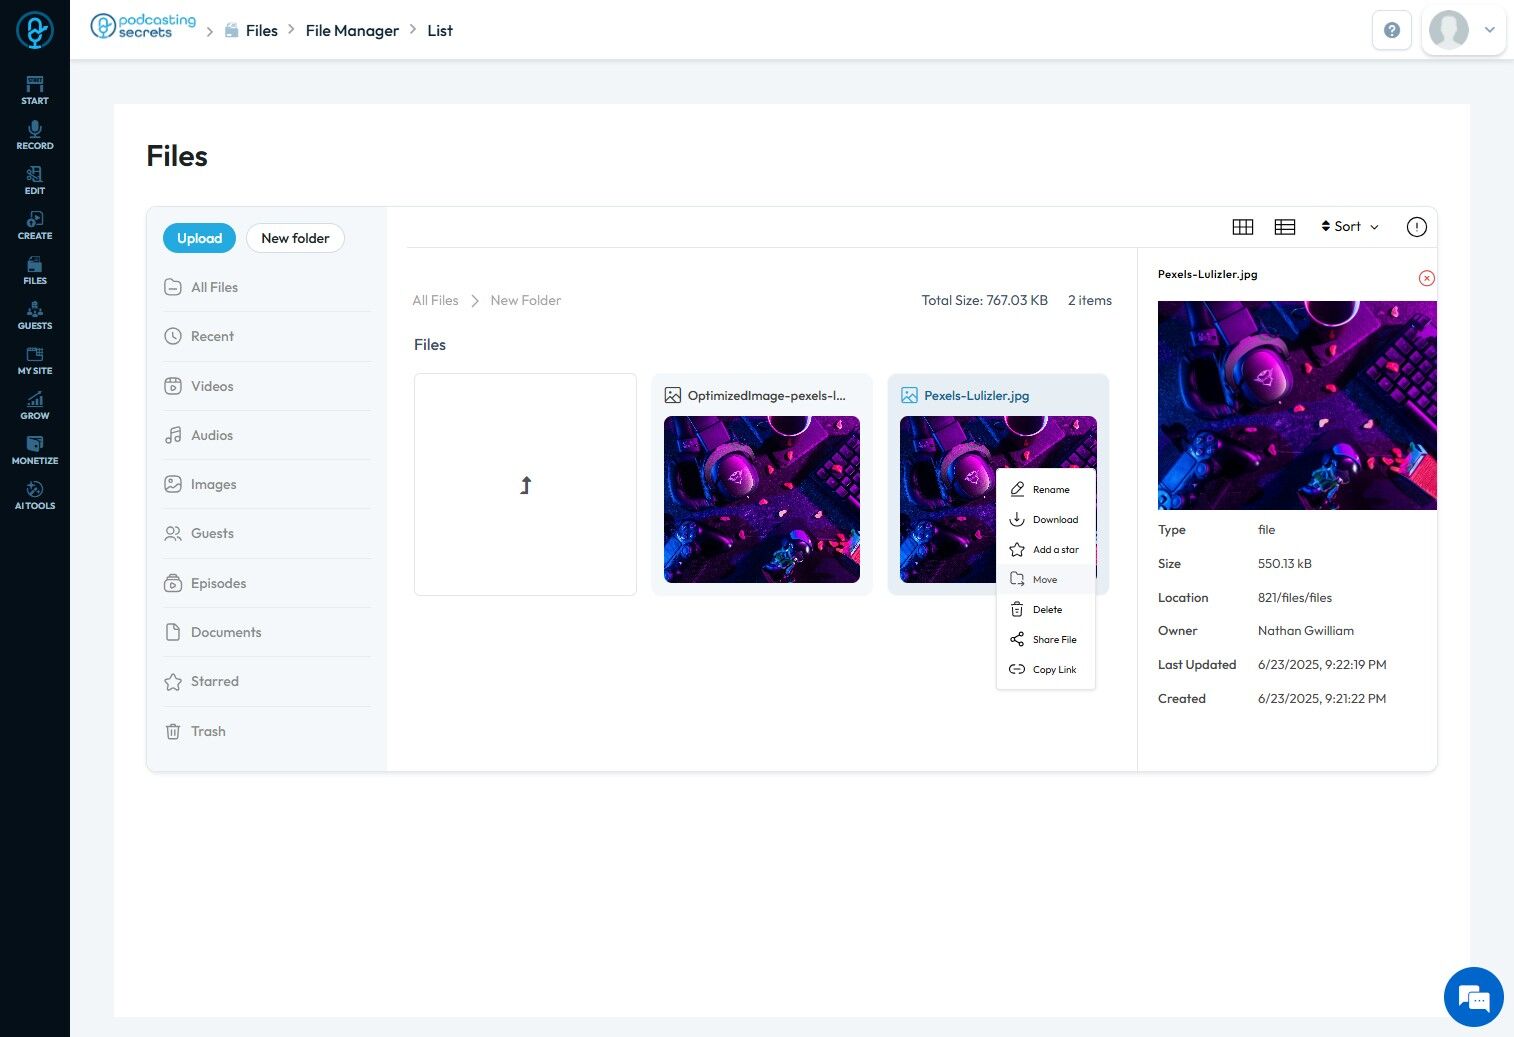Image resolution: width=1514 pixels, height=1037 pixels.
Task: Open the user profile avatar dropdown
Action: 1464,30
